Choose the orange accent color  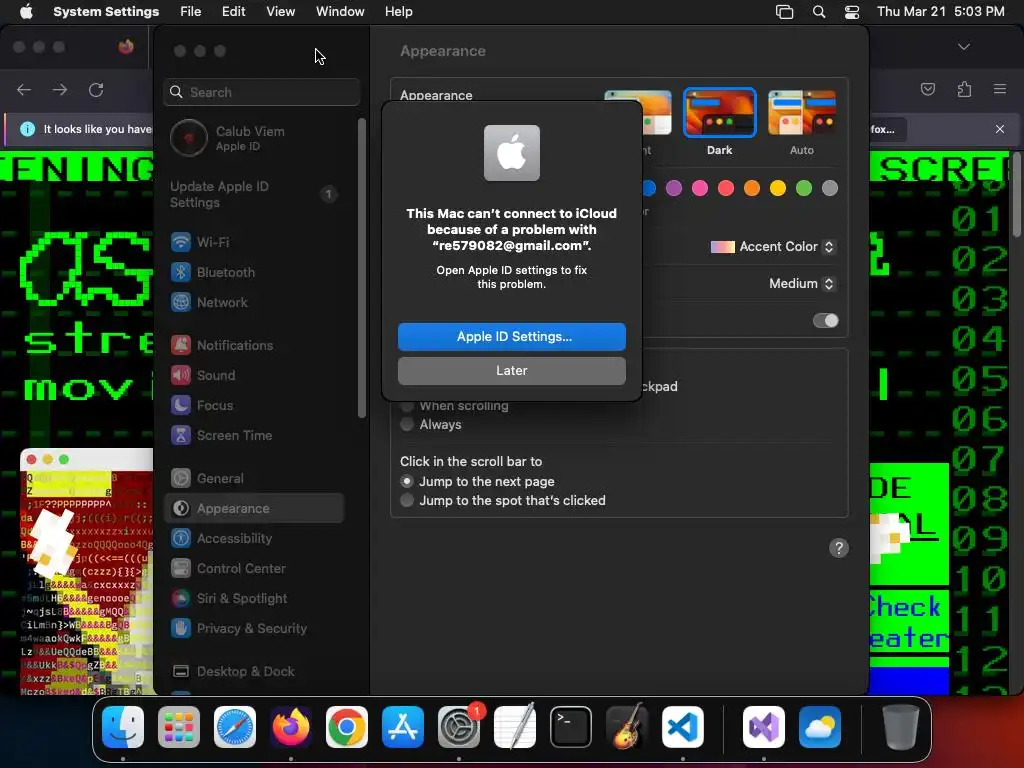coord(752,189)
